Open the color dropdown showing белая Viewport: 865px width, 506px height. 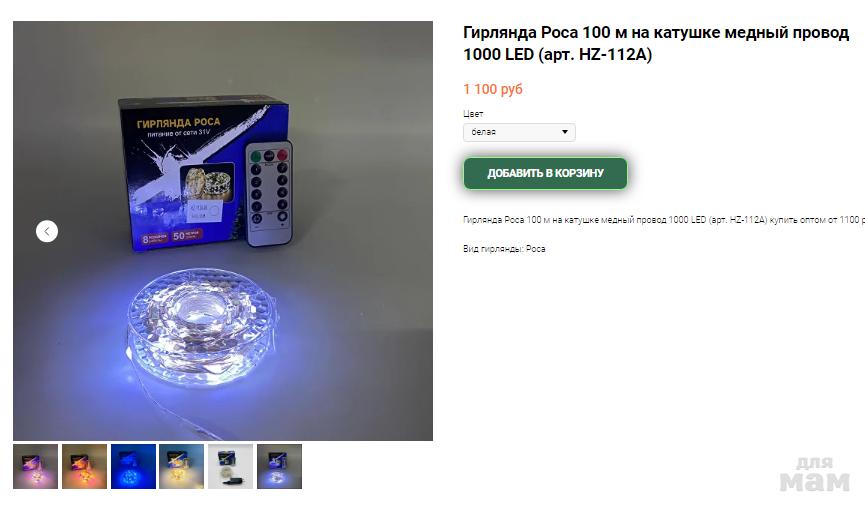519,132
